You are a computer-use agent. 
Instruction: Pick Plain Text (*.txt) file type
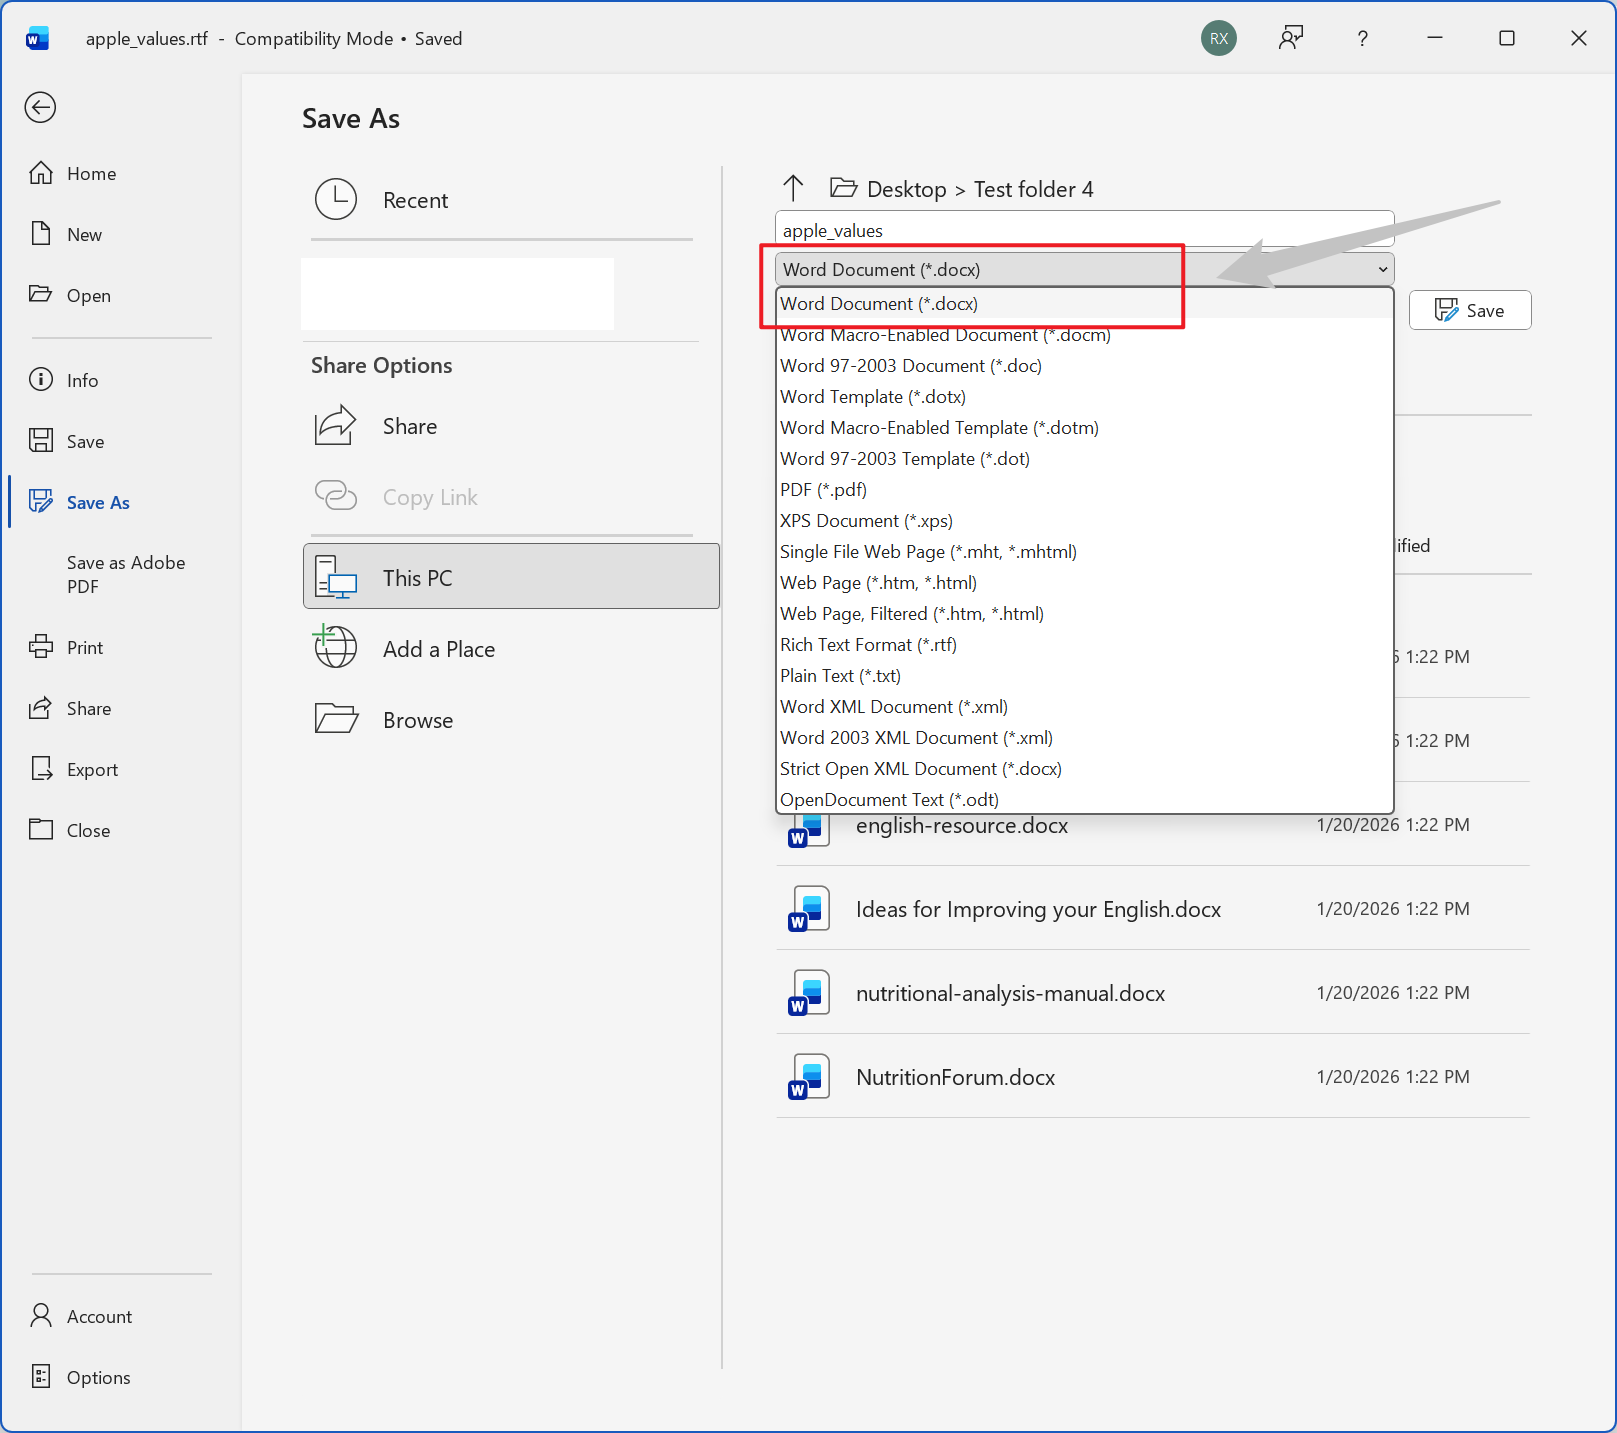pos(840,676)
